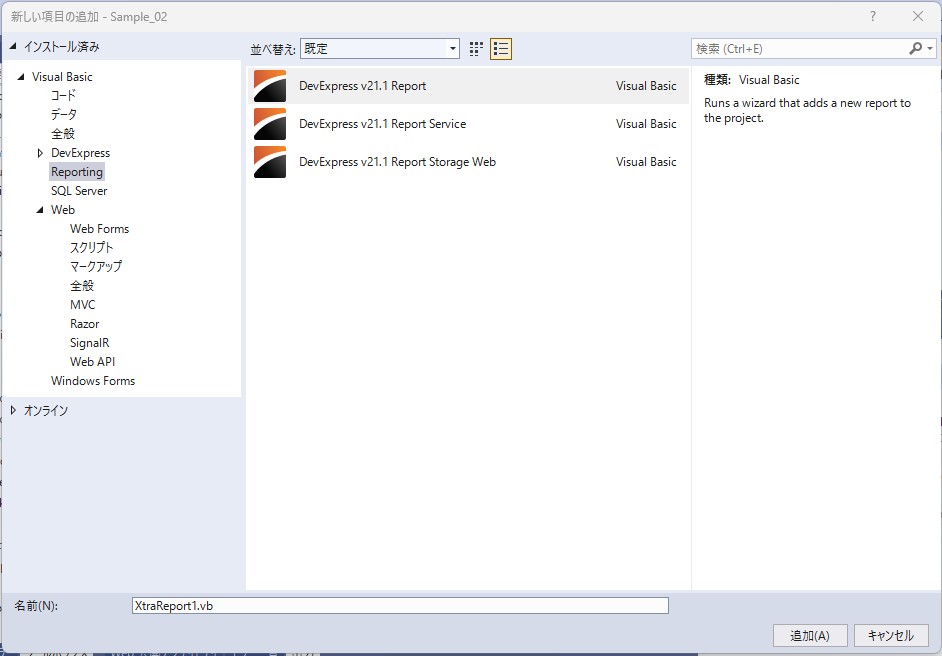Screen dimensions: 942x656
Task: Expand the オンライン section
Action: coord(13,410)
